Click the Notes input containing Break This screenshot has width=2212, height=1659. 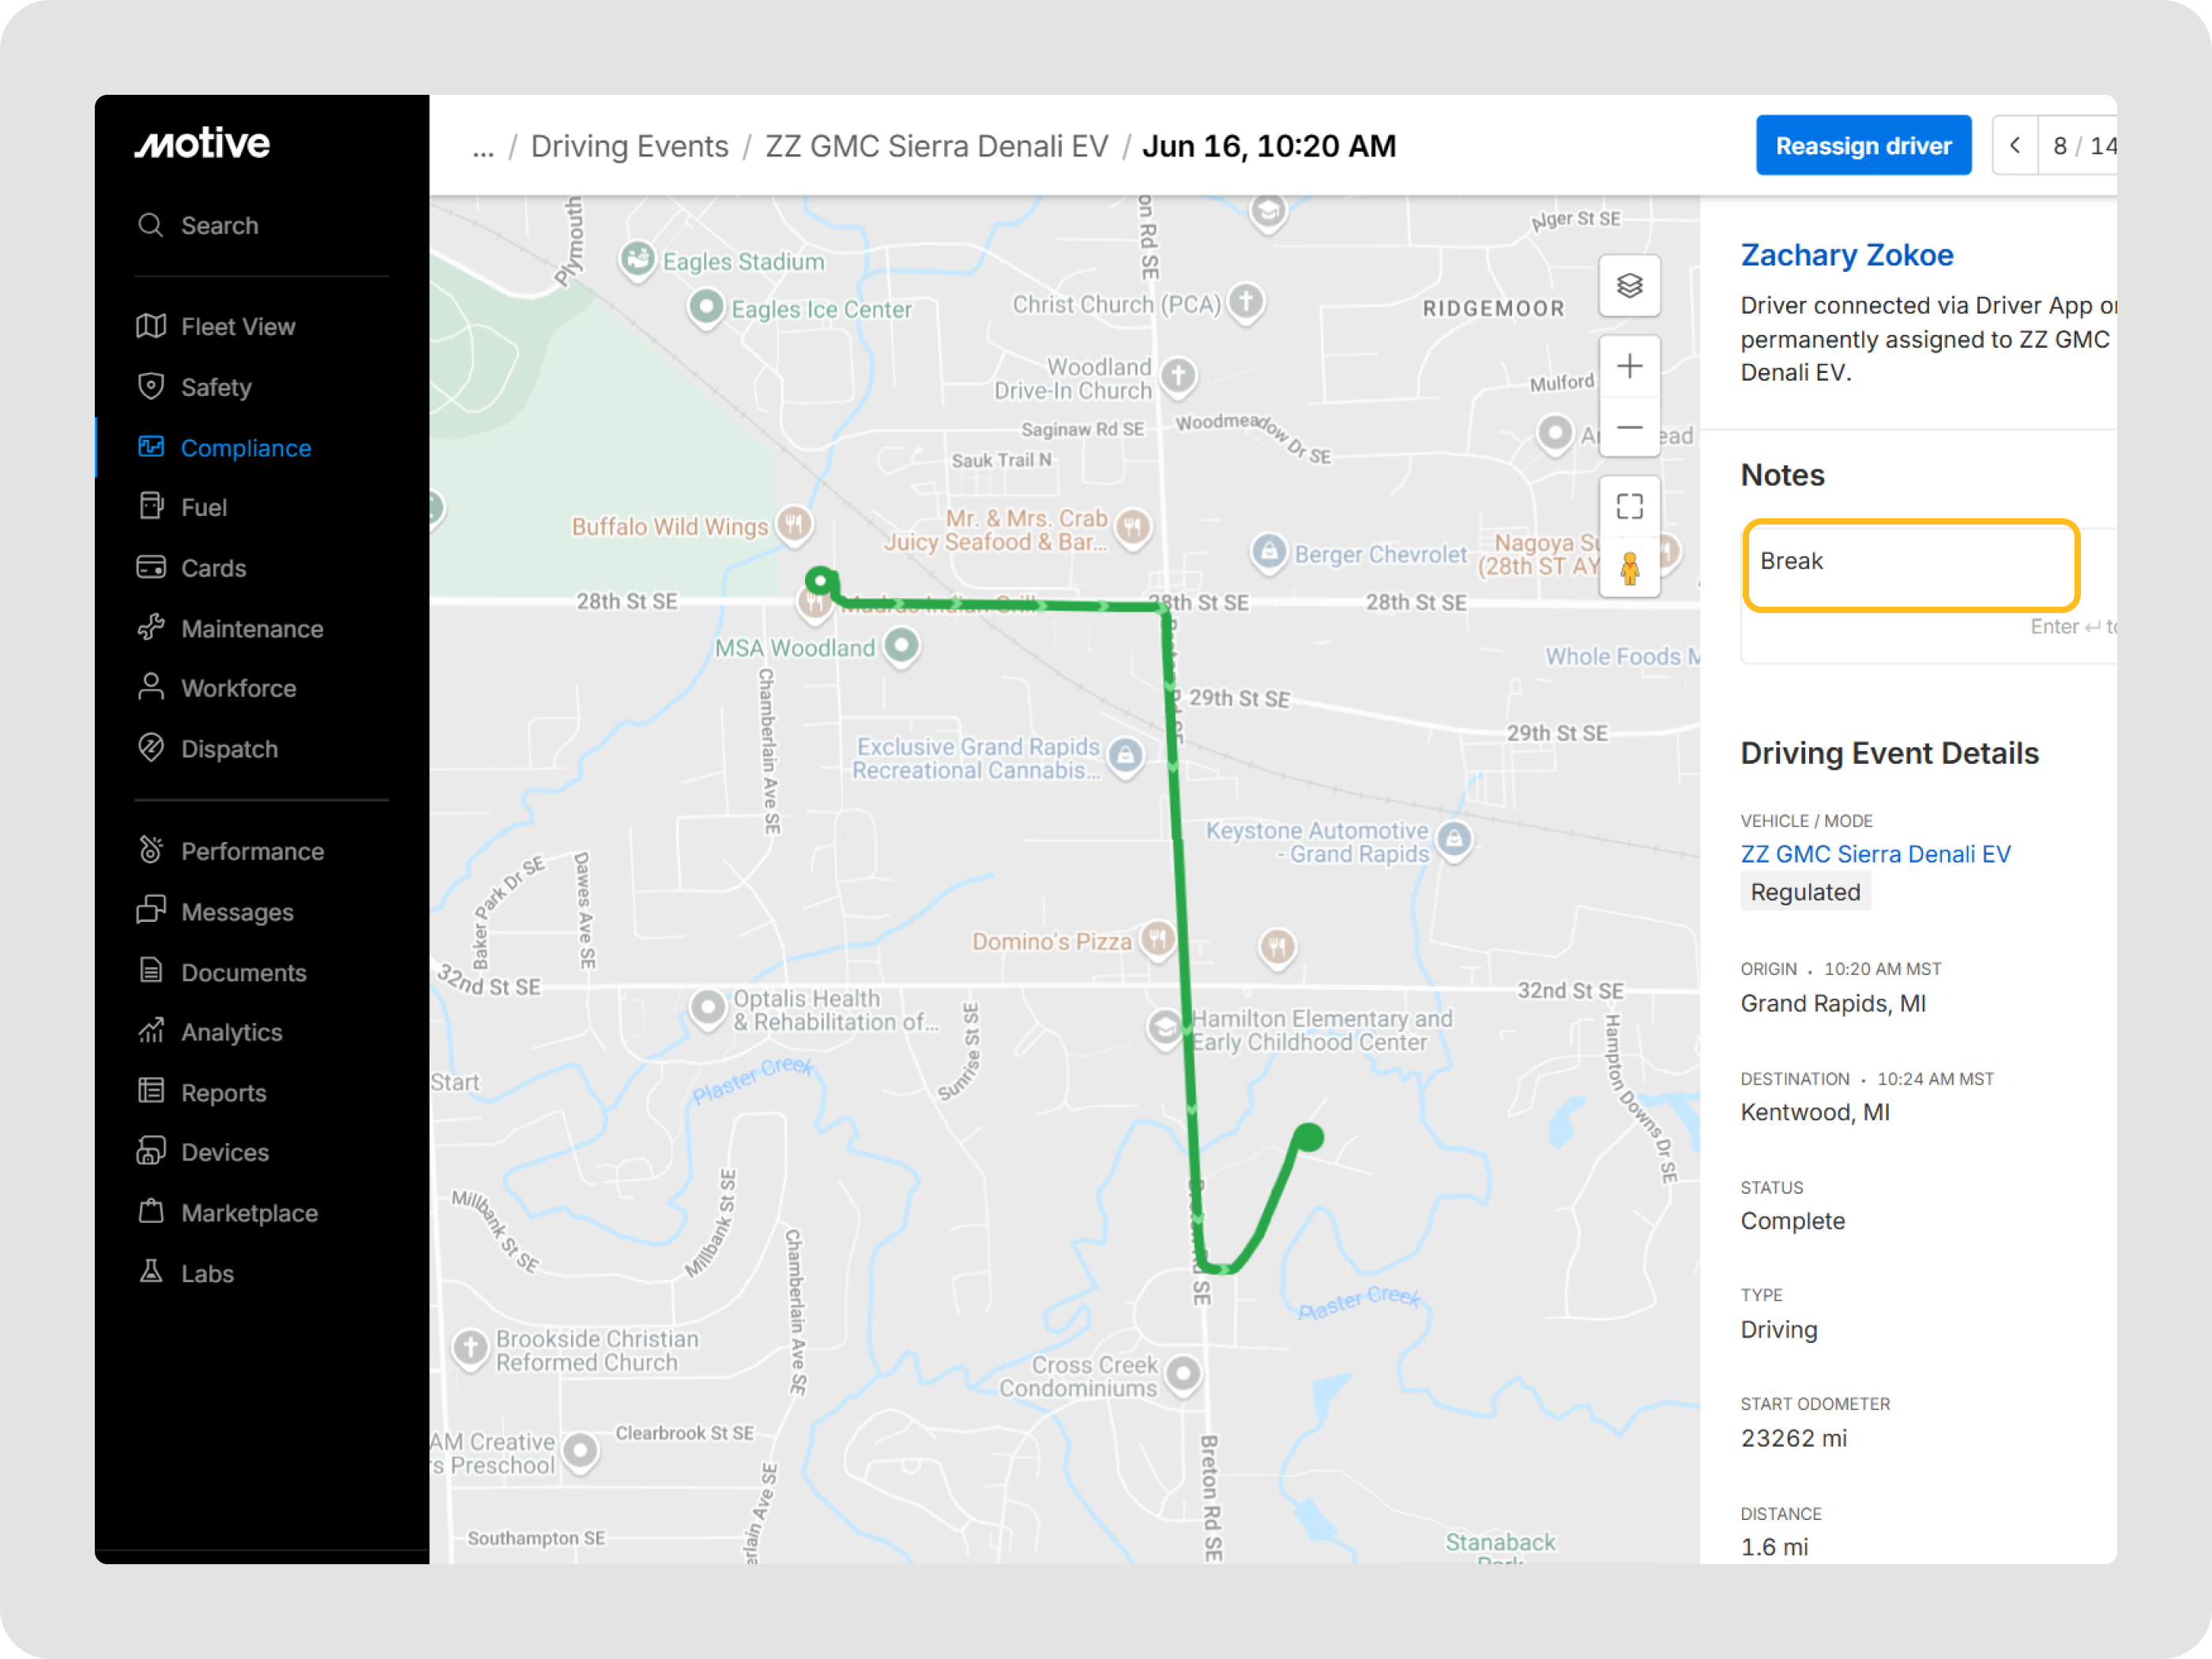point(1910,564)
